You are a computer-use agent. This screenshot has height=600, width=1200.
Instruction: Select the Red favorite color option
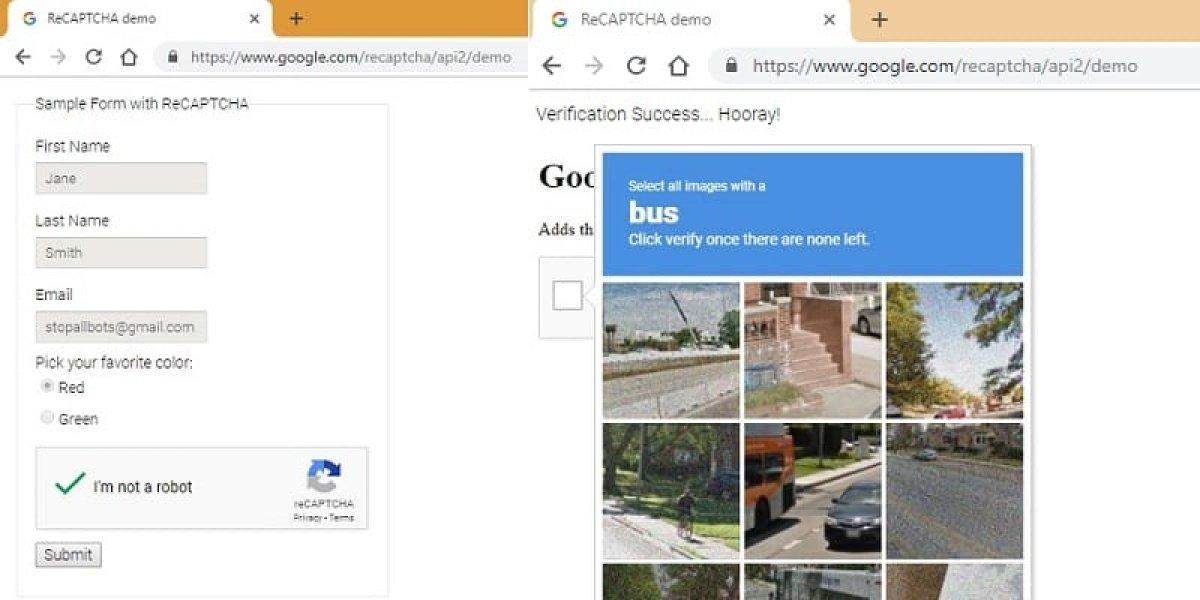[x=46, y=386]
